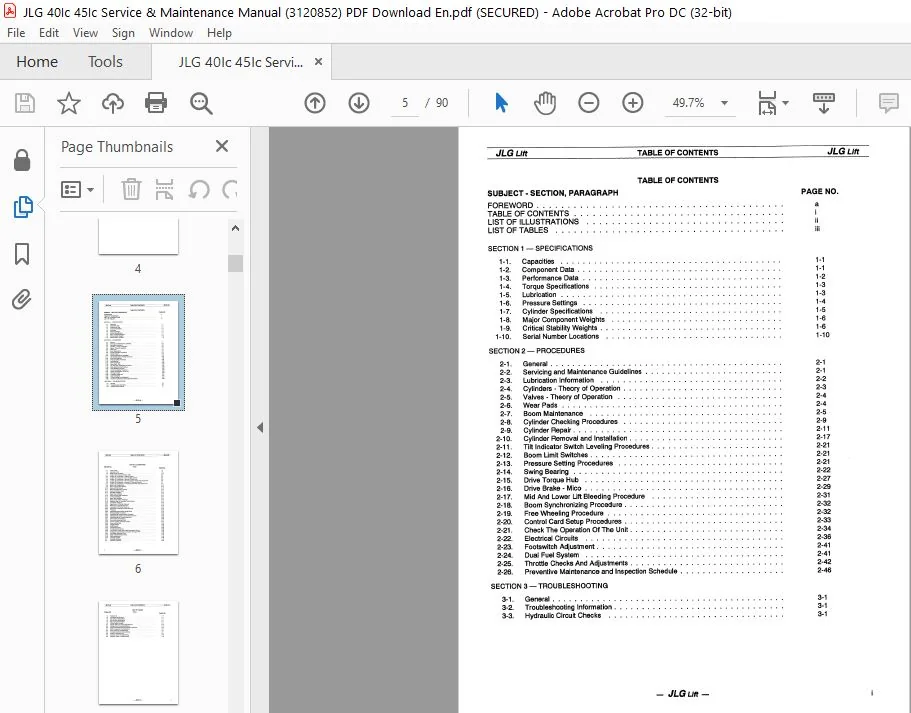Open the Window menu
The height and width of the screenshot is (713, 911).
[x=171, y=33]
